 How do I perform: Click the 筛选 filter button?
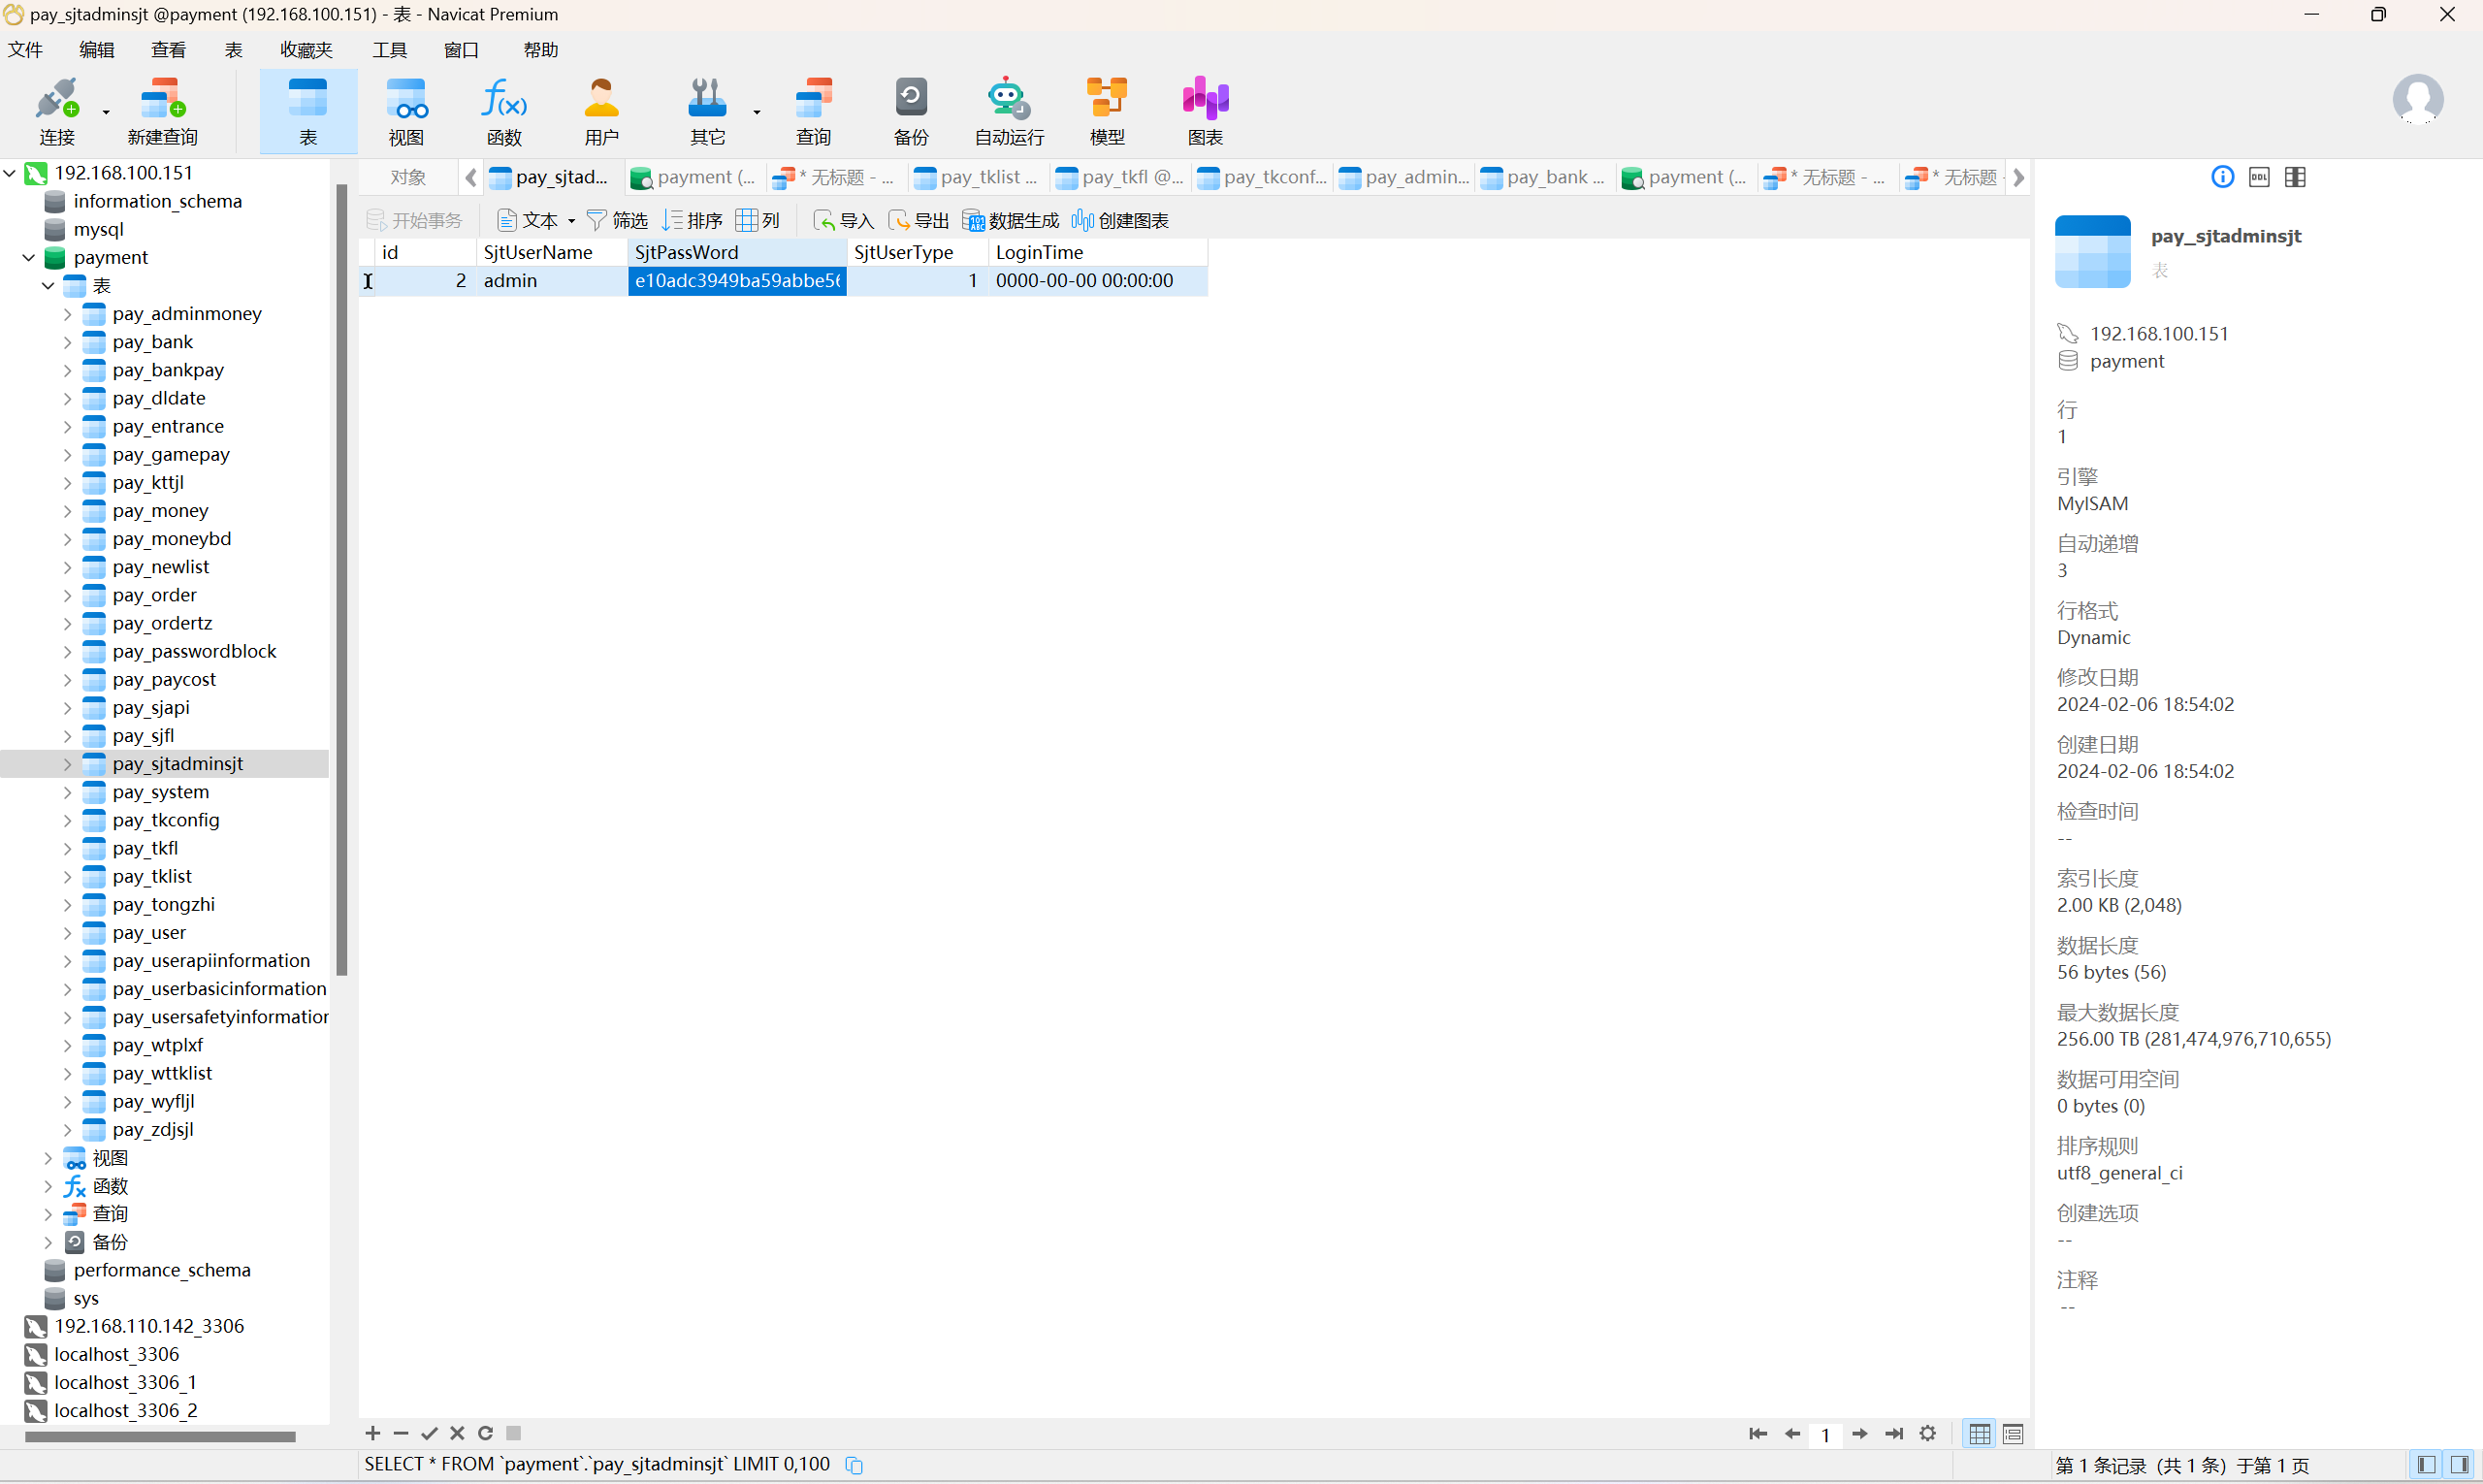(x=617, y=220)
